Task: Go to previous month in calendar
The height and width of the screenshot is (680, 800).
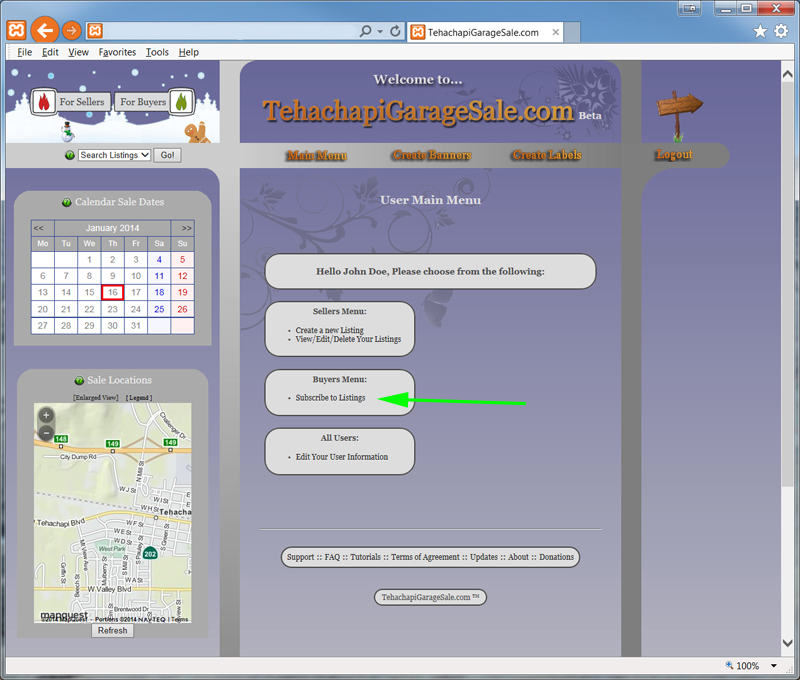Action: pyautogui.click(x=38, y=228)
